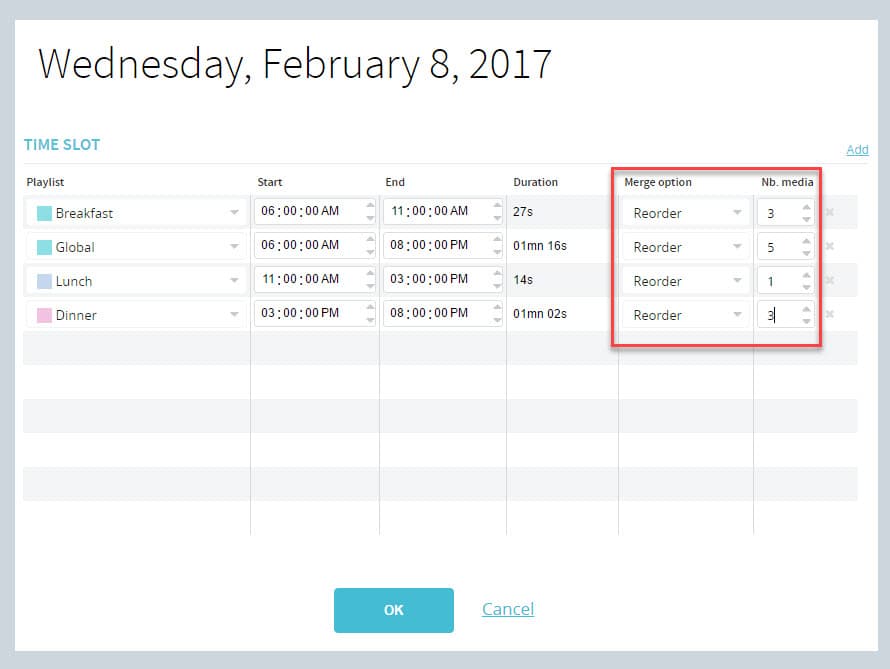Decrease Breakfast end time with down arrow

tap(497, 218)
